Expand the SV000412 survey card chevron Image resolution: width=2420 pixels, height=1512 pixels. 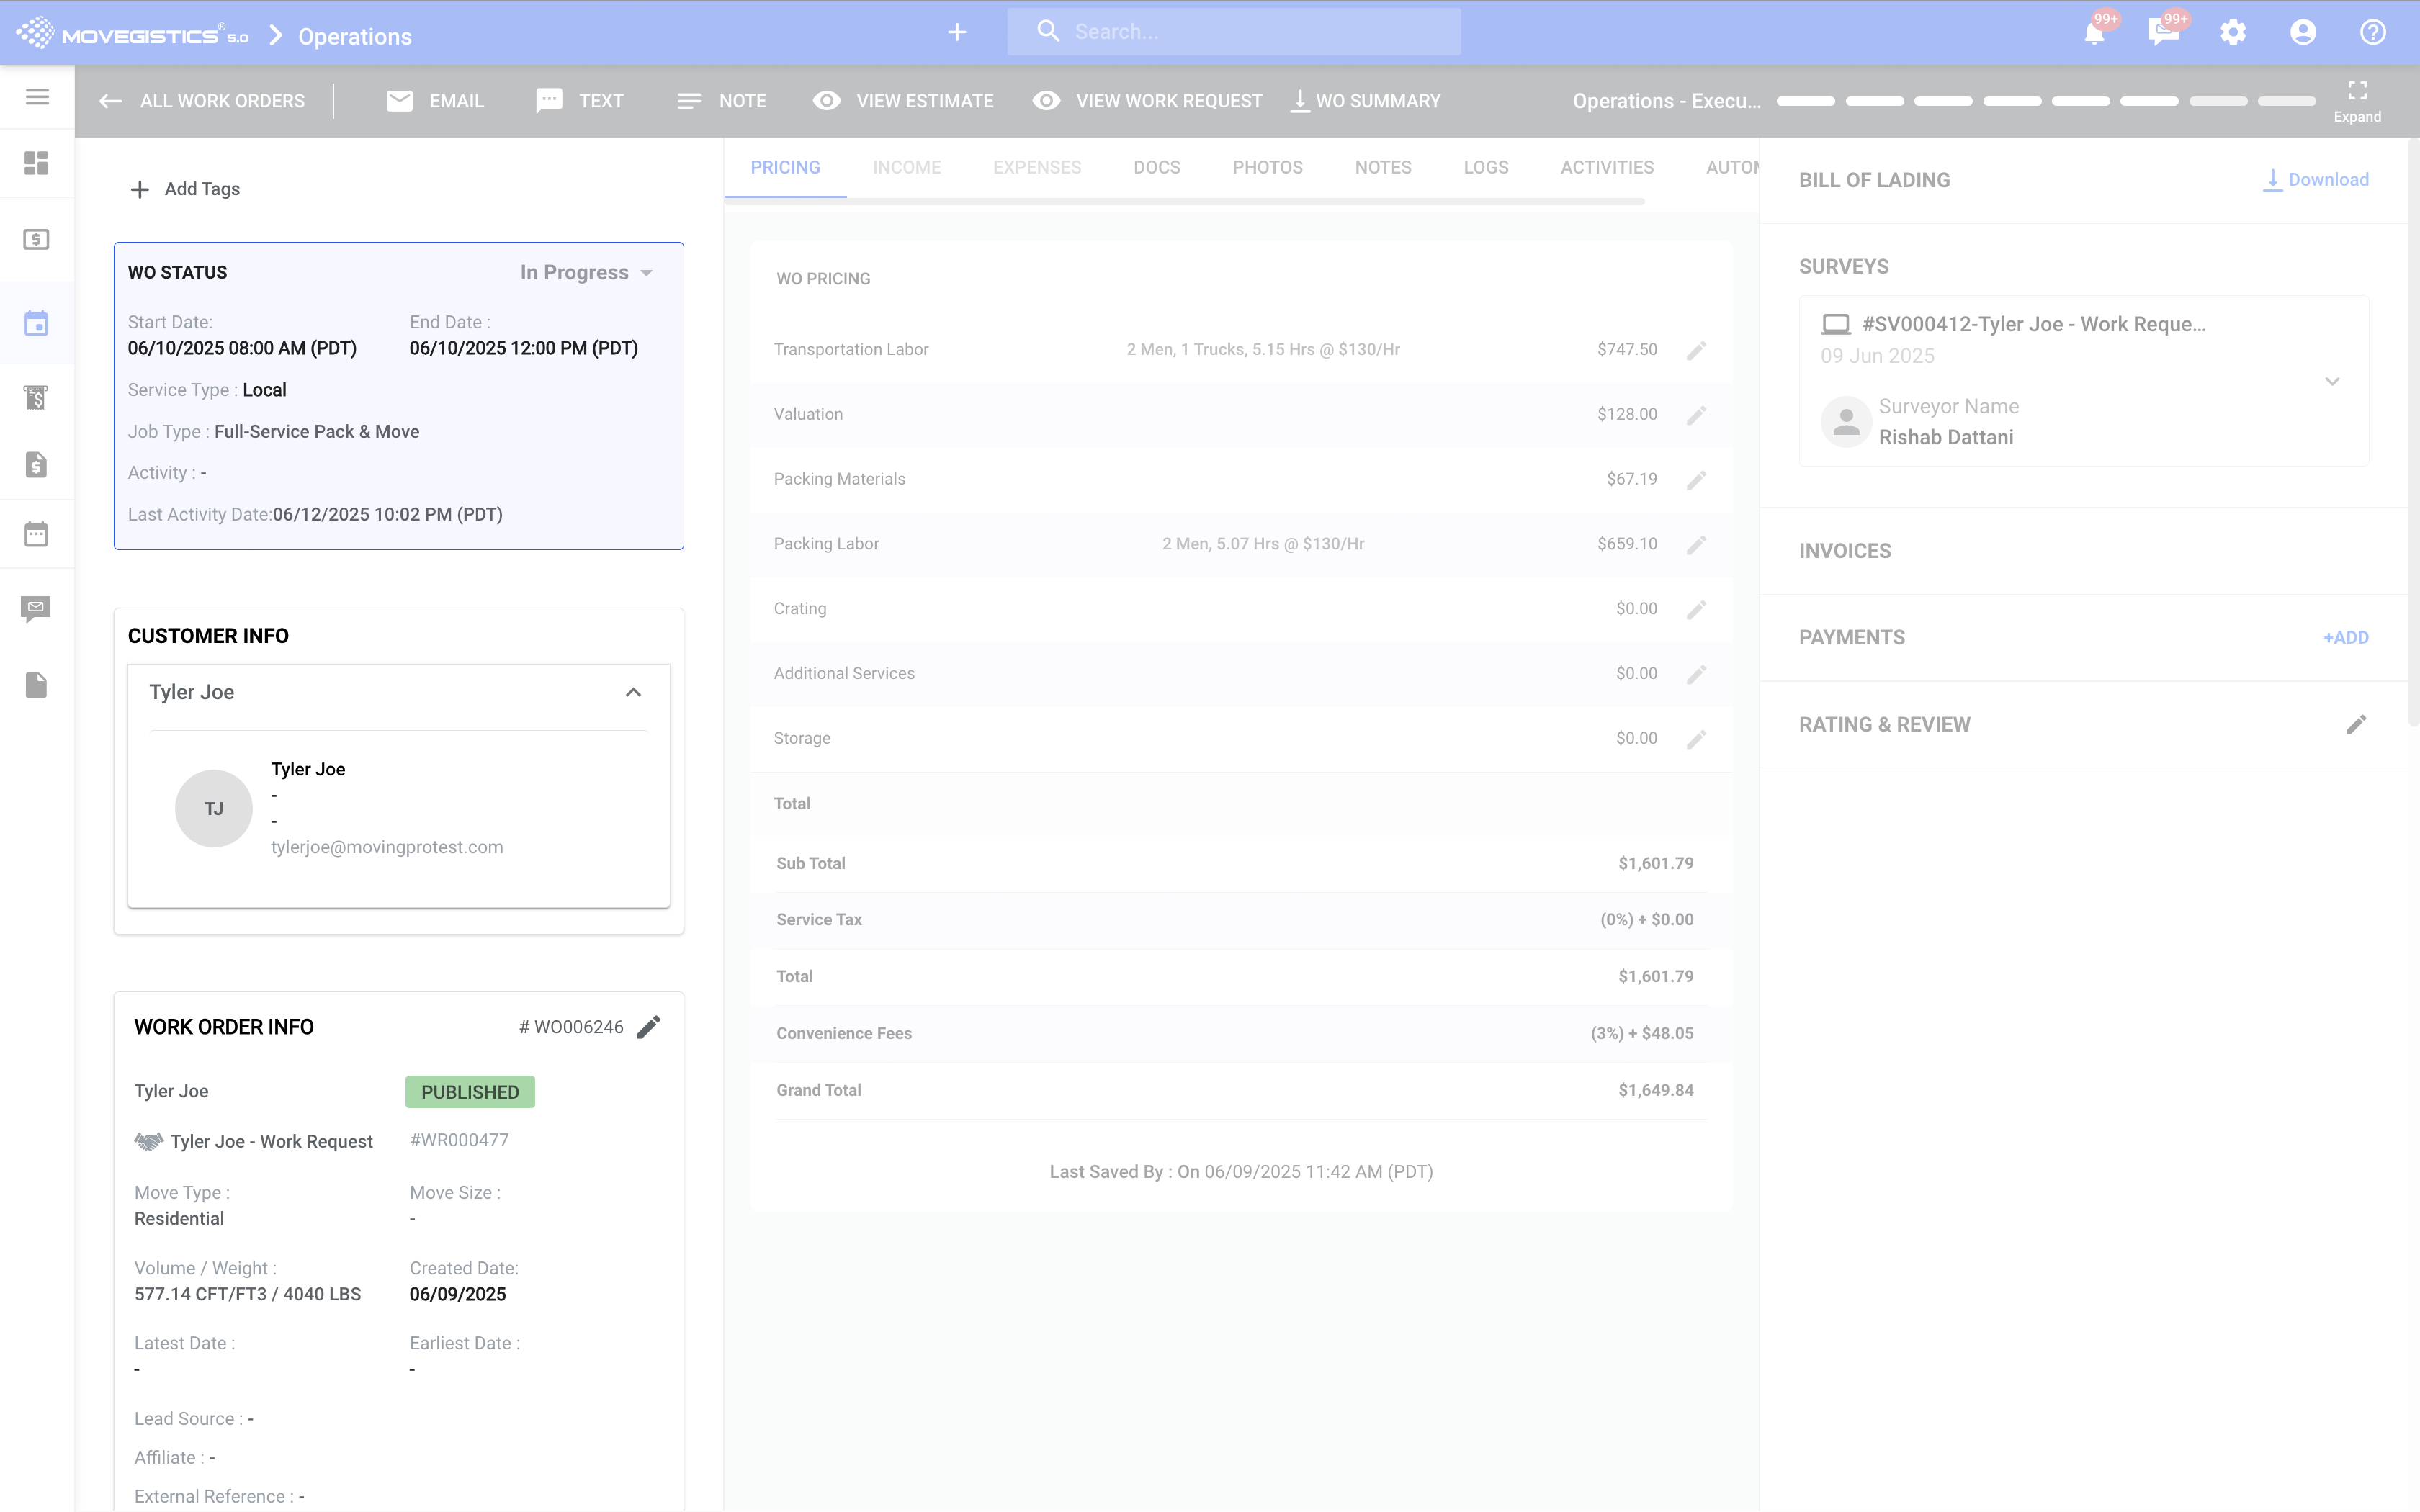point(2332,381)
